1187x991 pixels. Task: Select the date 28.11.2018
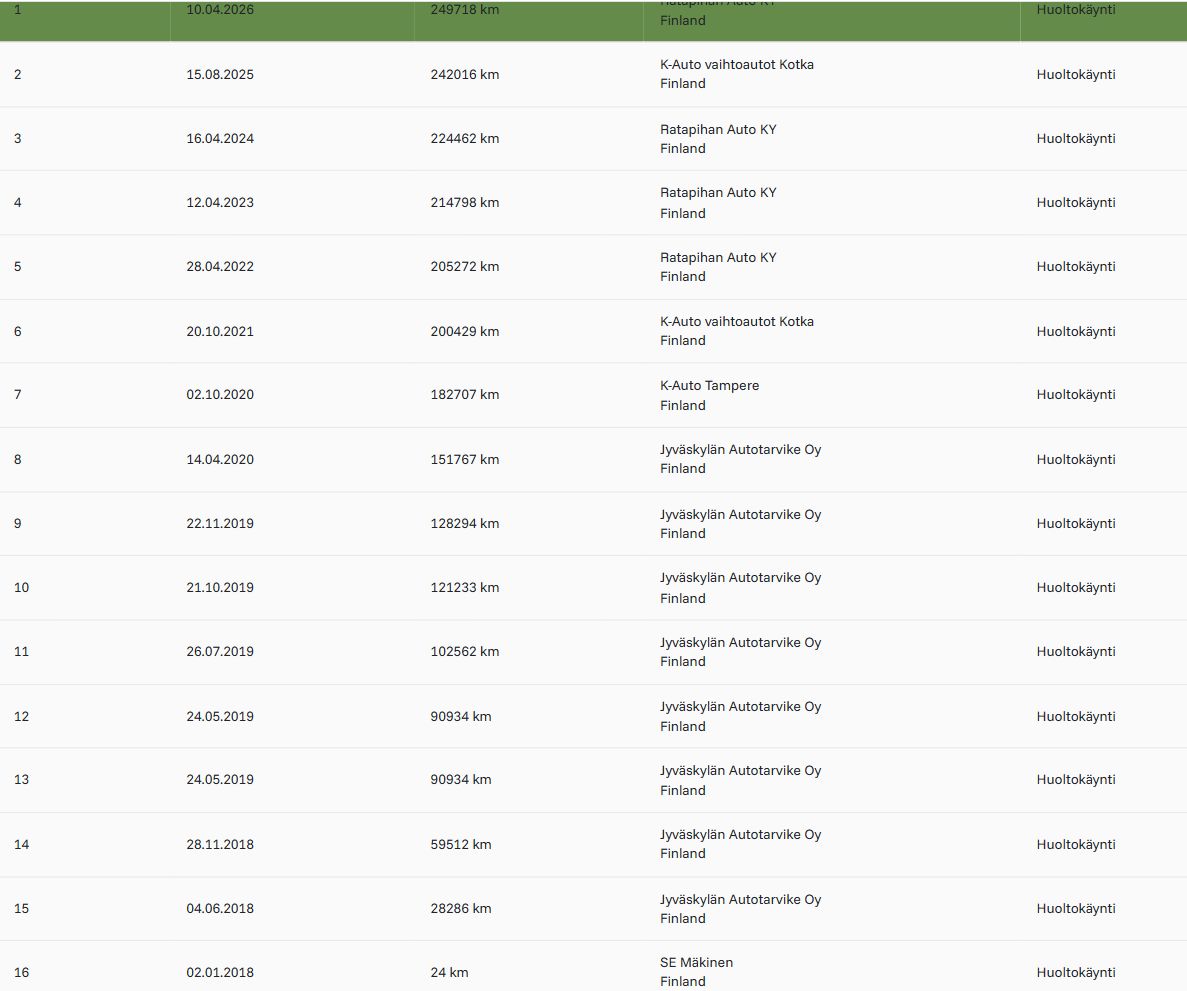tap(220, 844)
